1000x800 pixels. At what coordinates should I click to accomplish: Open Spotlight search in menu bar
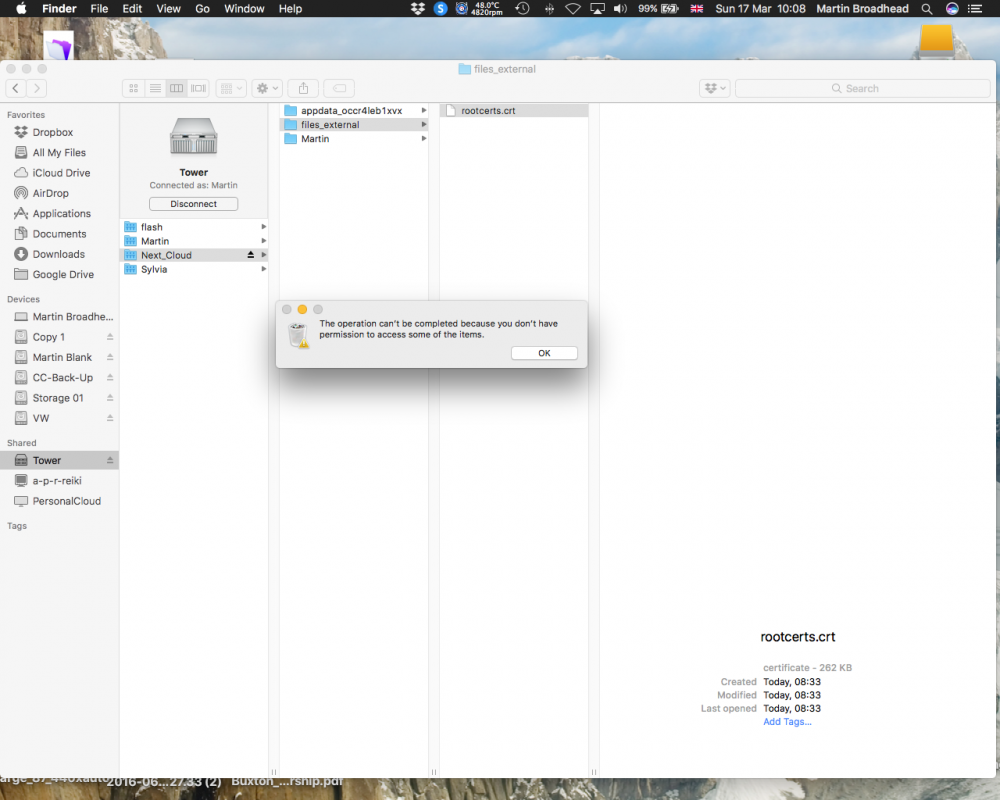coord(927,8)
